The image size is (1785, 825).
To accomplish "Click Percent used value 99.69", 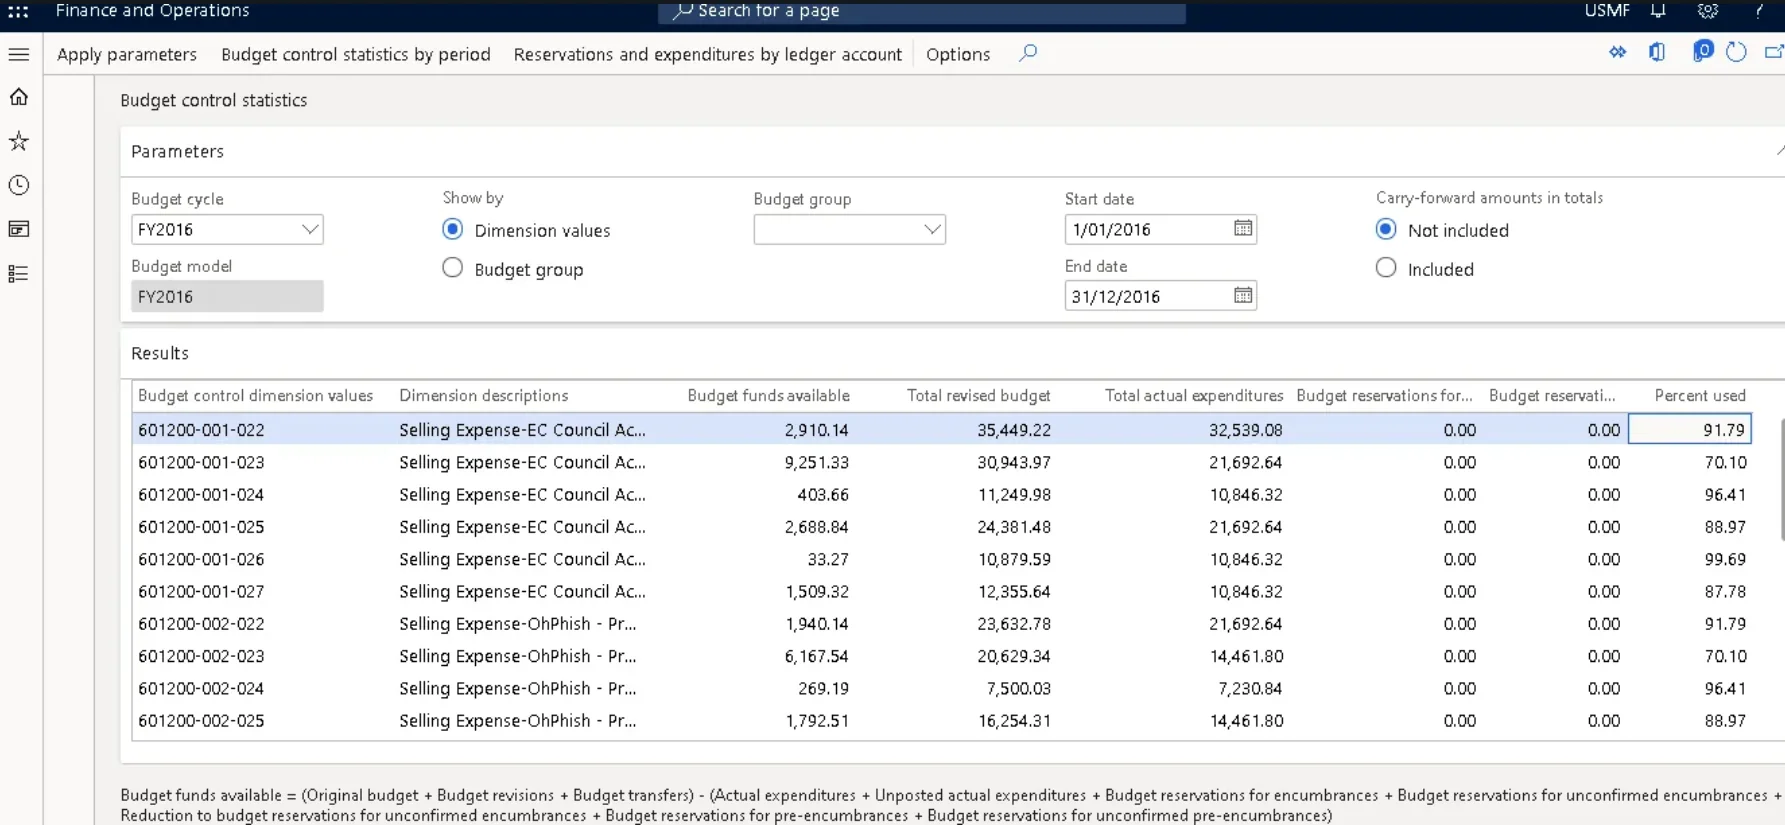I will (x=1725, y=559).
